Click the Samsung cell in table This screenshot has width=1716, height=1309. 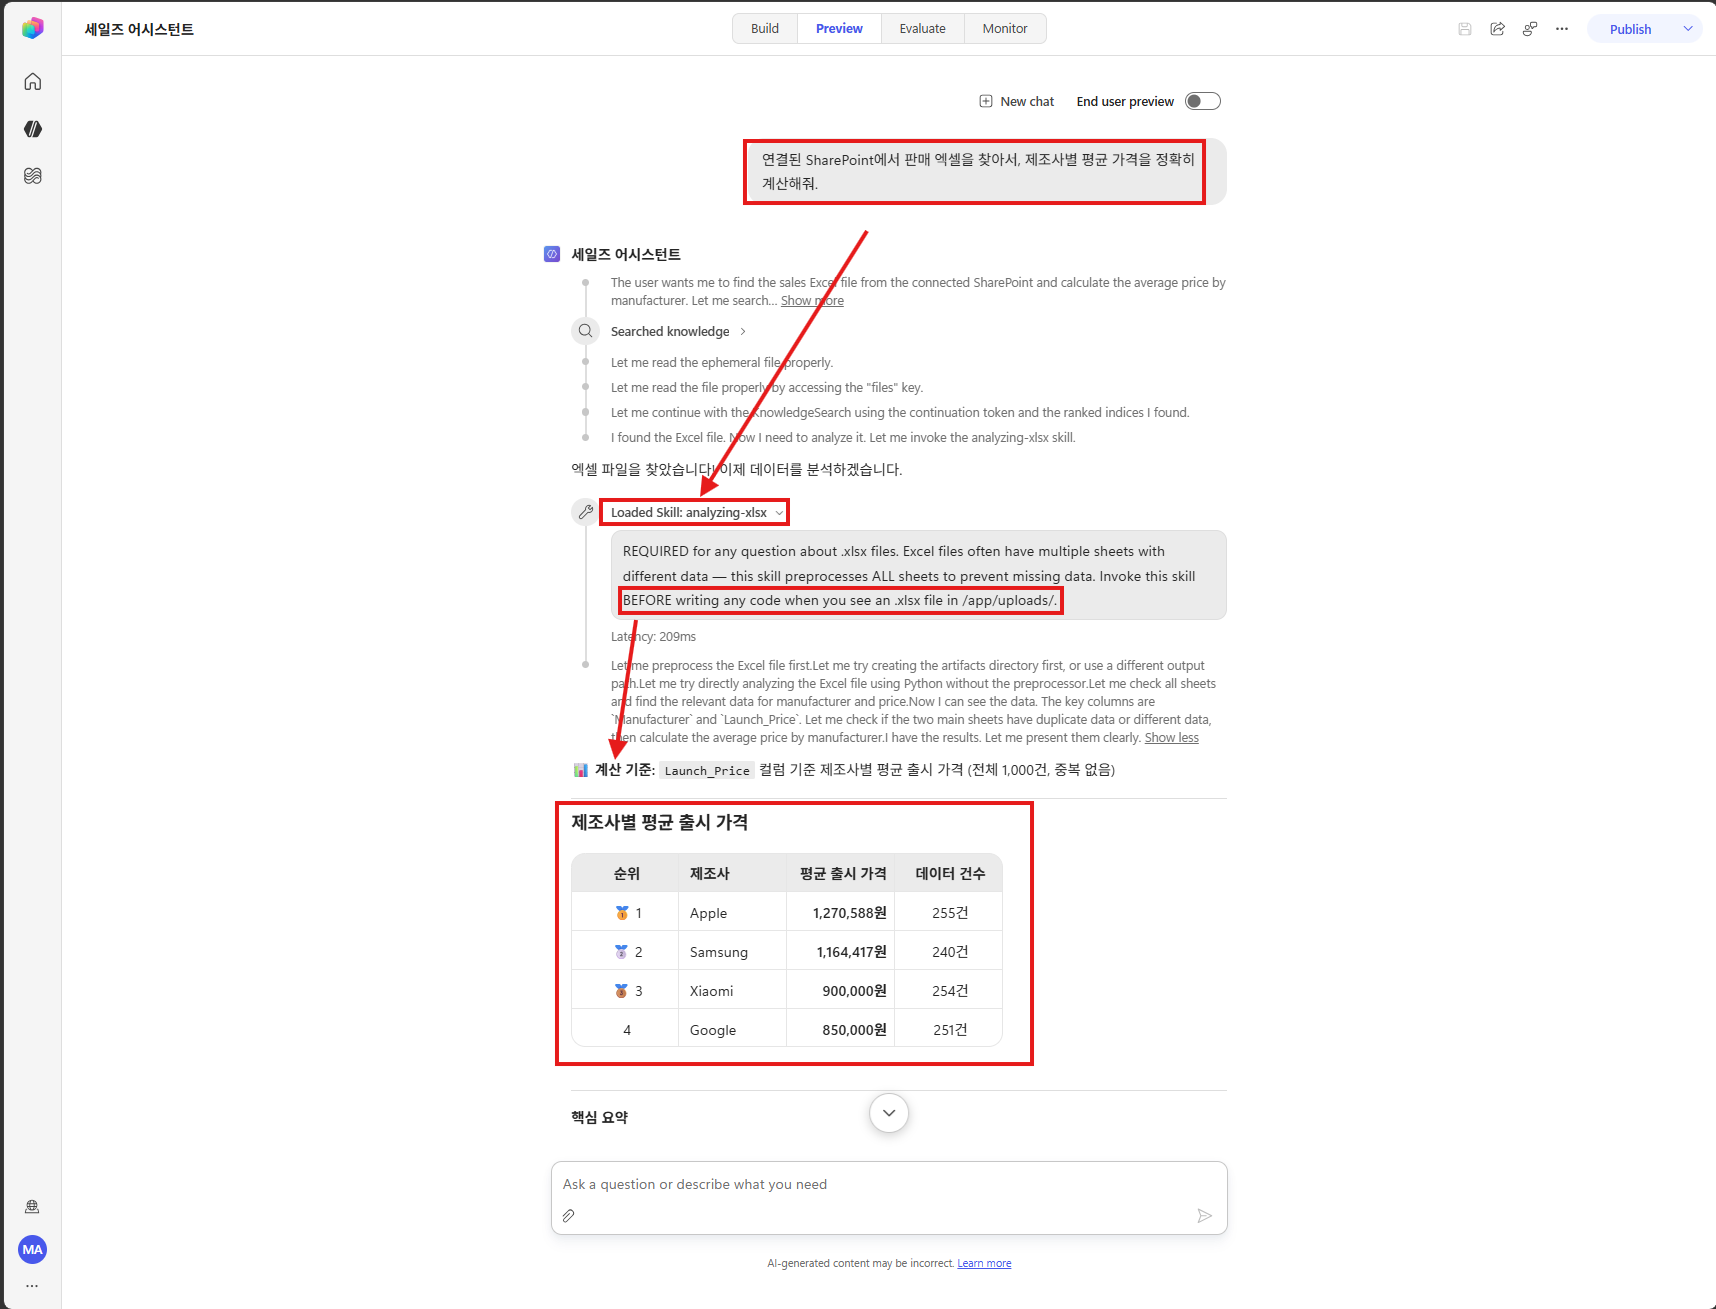click(732, 952)
